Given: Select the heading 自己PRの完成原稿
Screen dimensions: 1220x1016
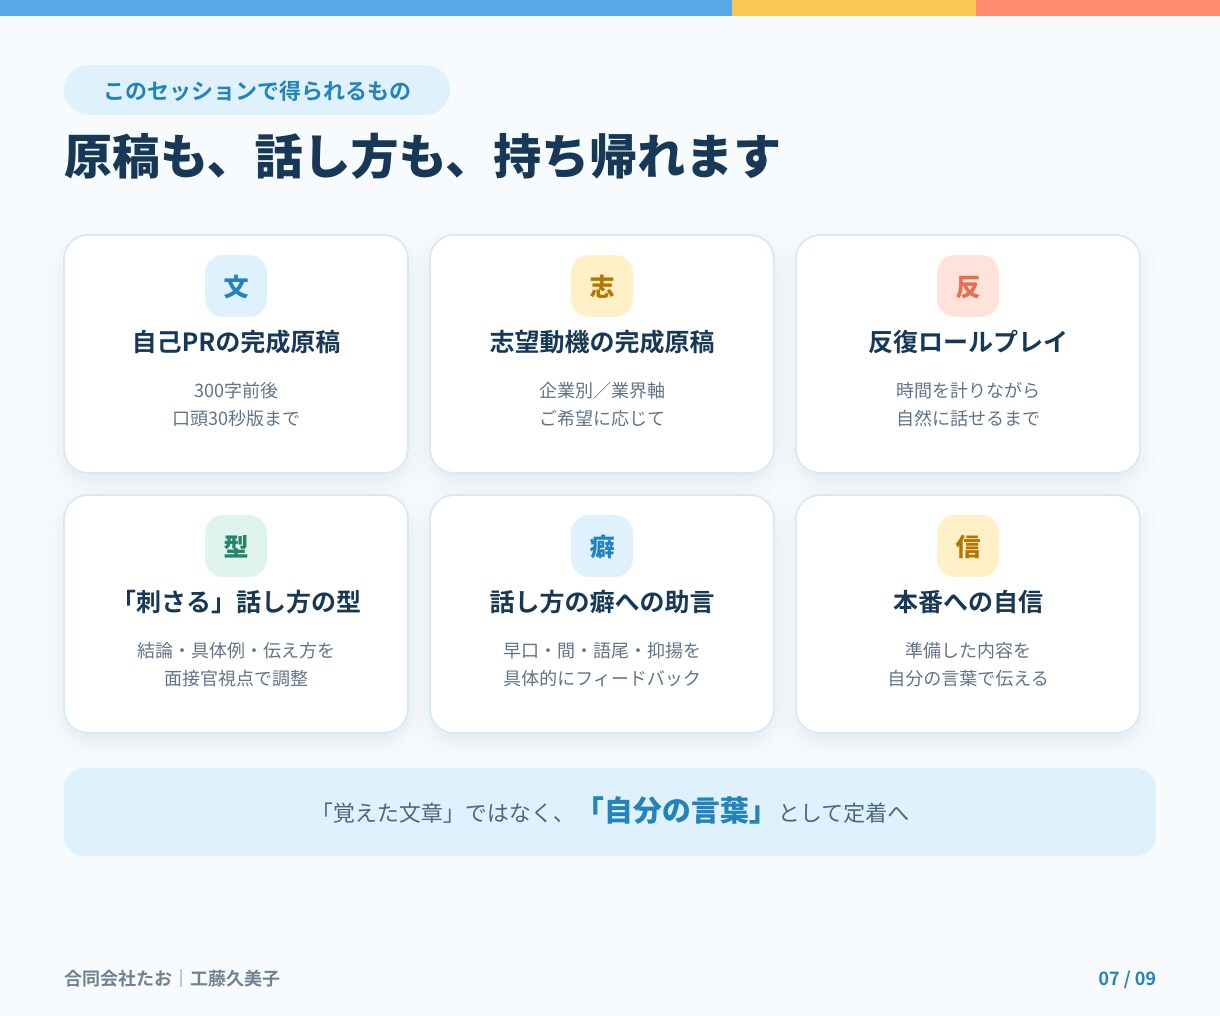Looking at the screenshot, I should point(236,342).
